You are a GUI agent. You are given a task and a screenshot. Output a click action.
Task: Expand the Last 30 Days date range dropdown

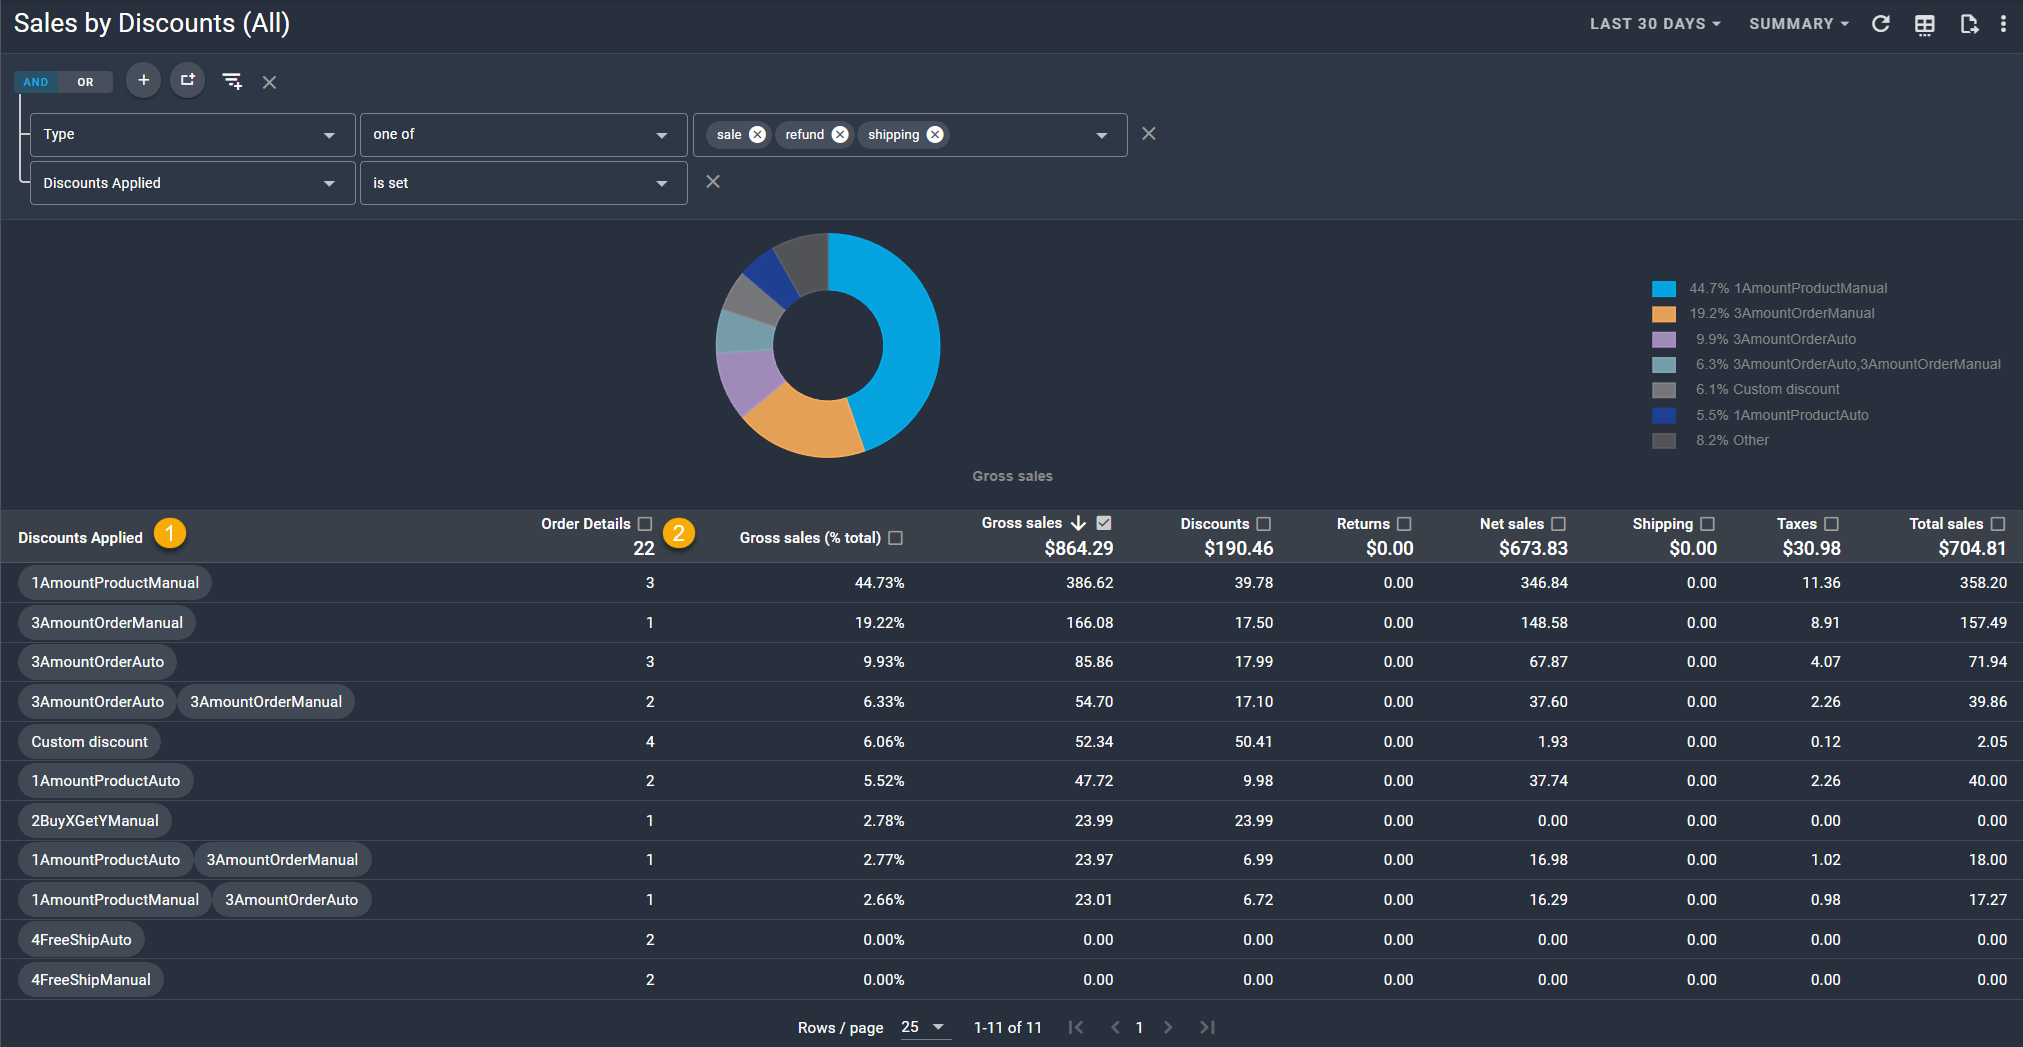click(x=1655, y=24)
